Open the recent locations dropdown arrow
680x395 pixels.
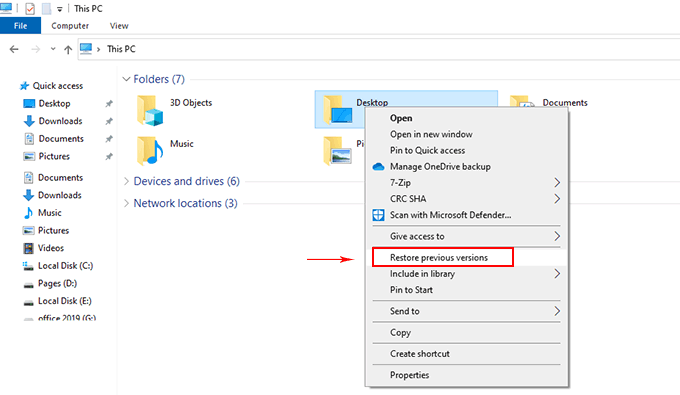pos(53,49)
